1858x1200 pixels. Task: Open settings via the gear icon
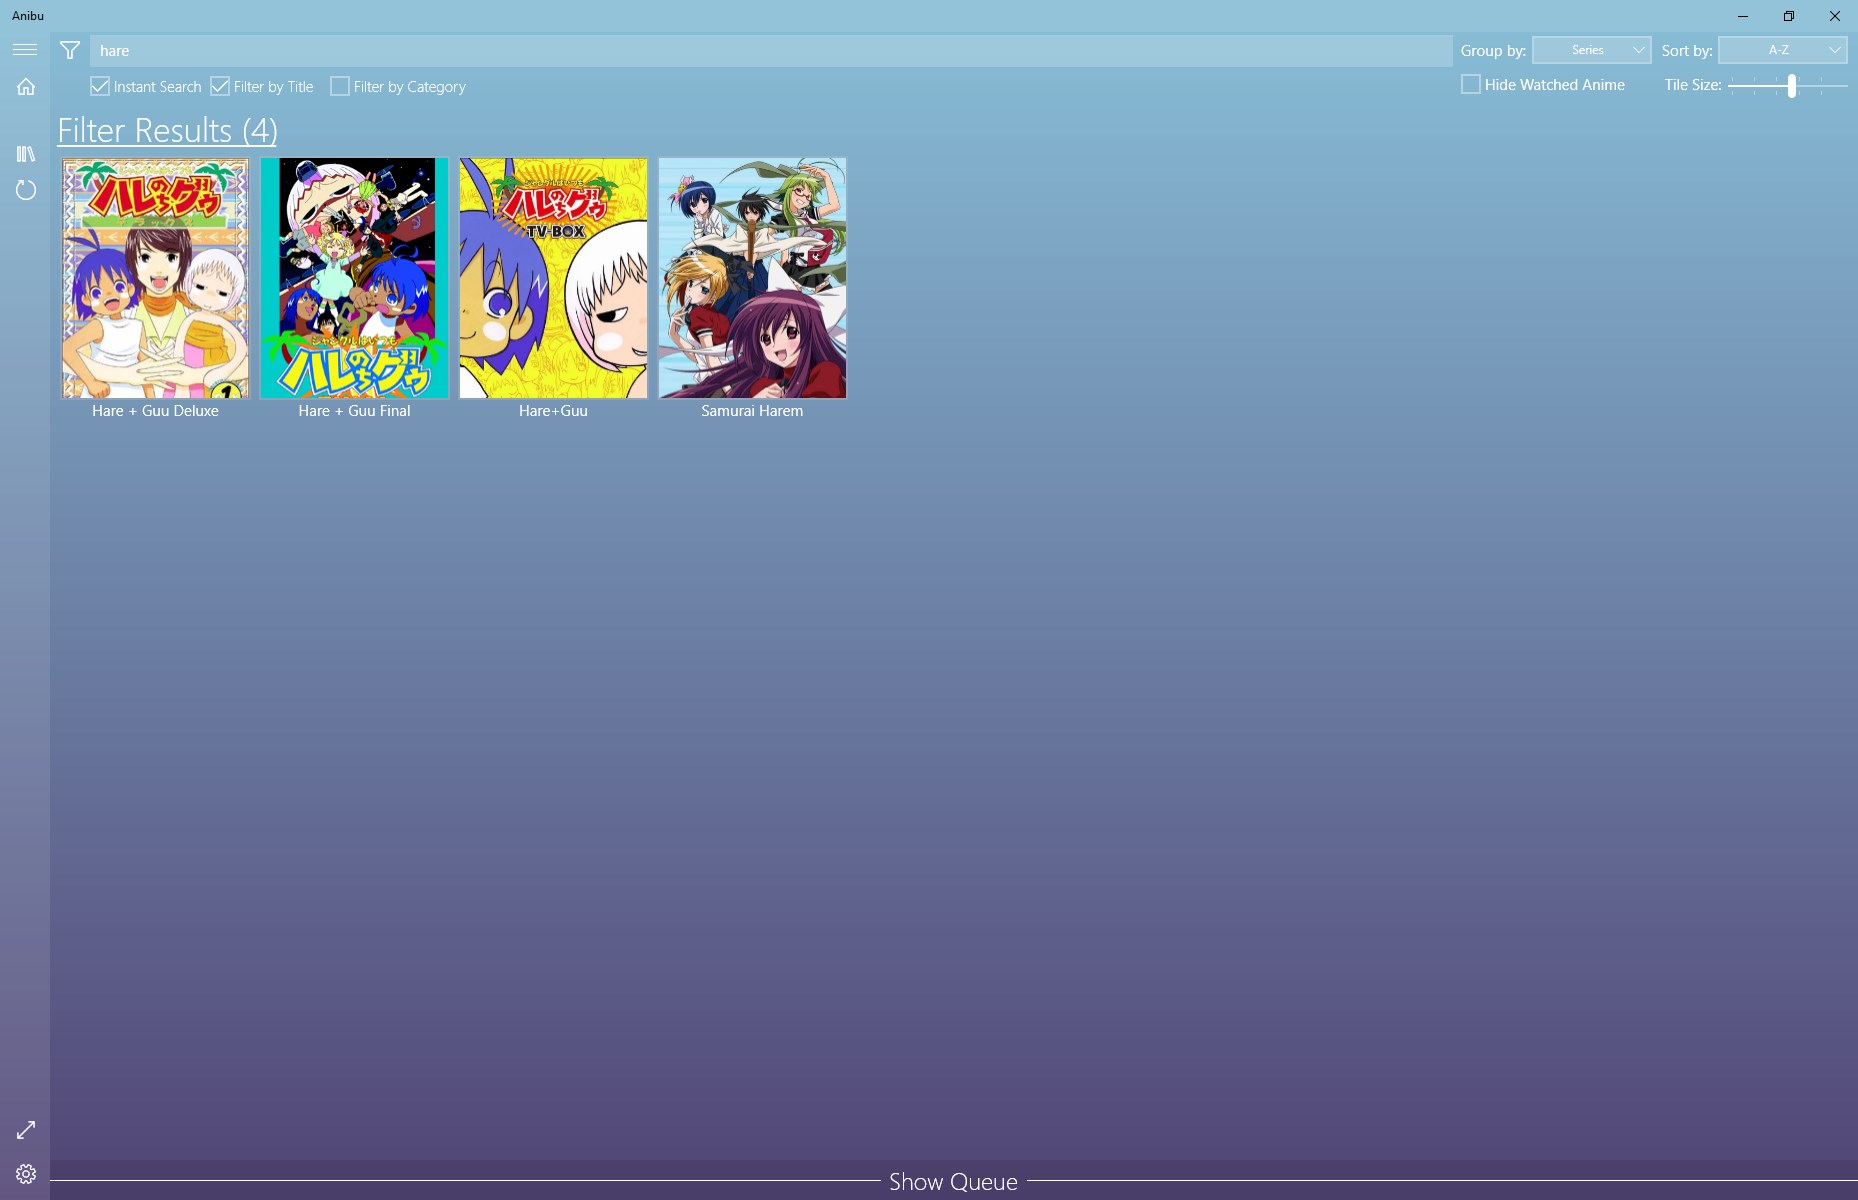[26, 1174]
